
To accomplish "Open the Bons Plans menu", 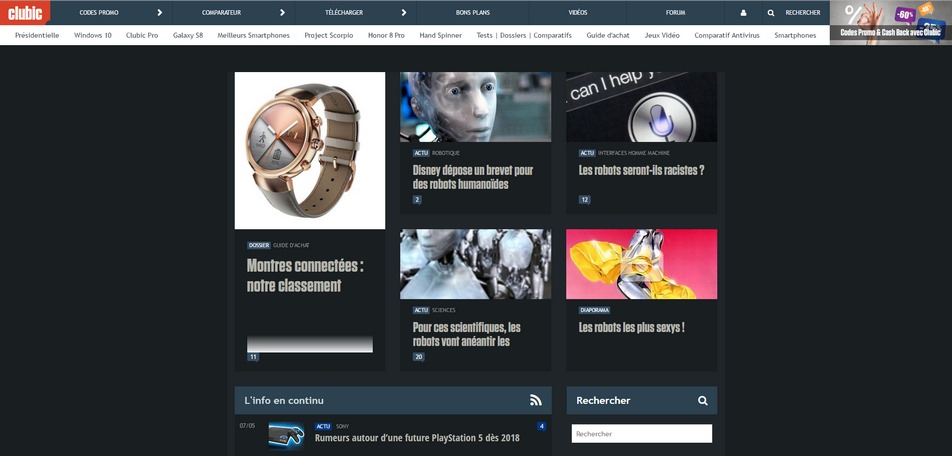I will pos(473,13).
